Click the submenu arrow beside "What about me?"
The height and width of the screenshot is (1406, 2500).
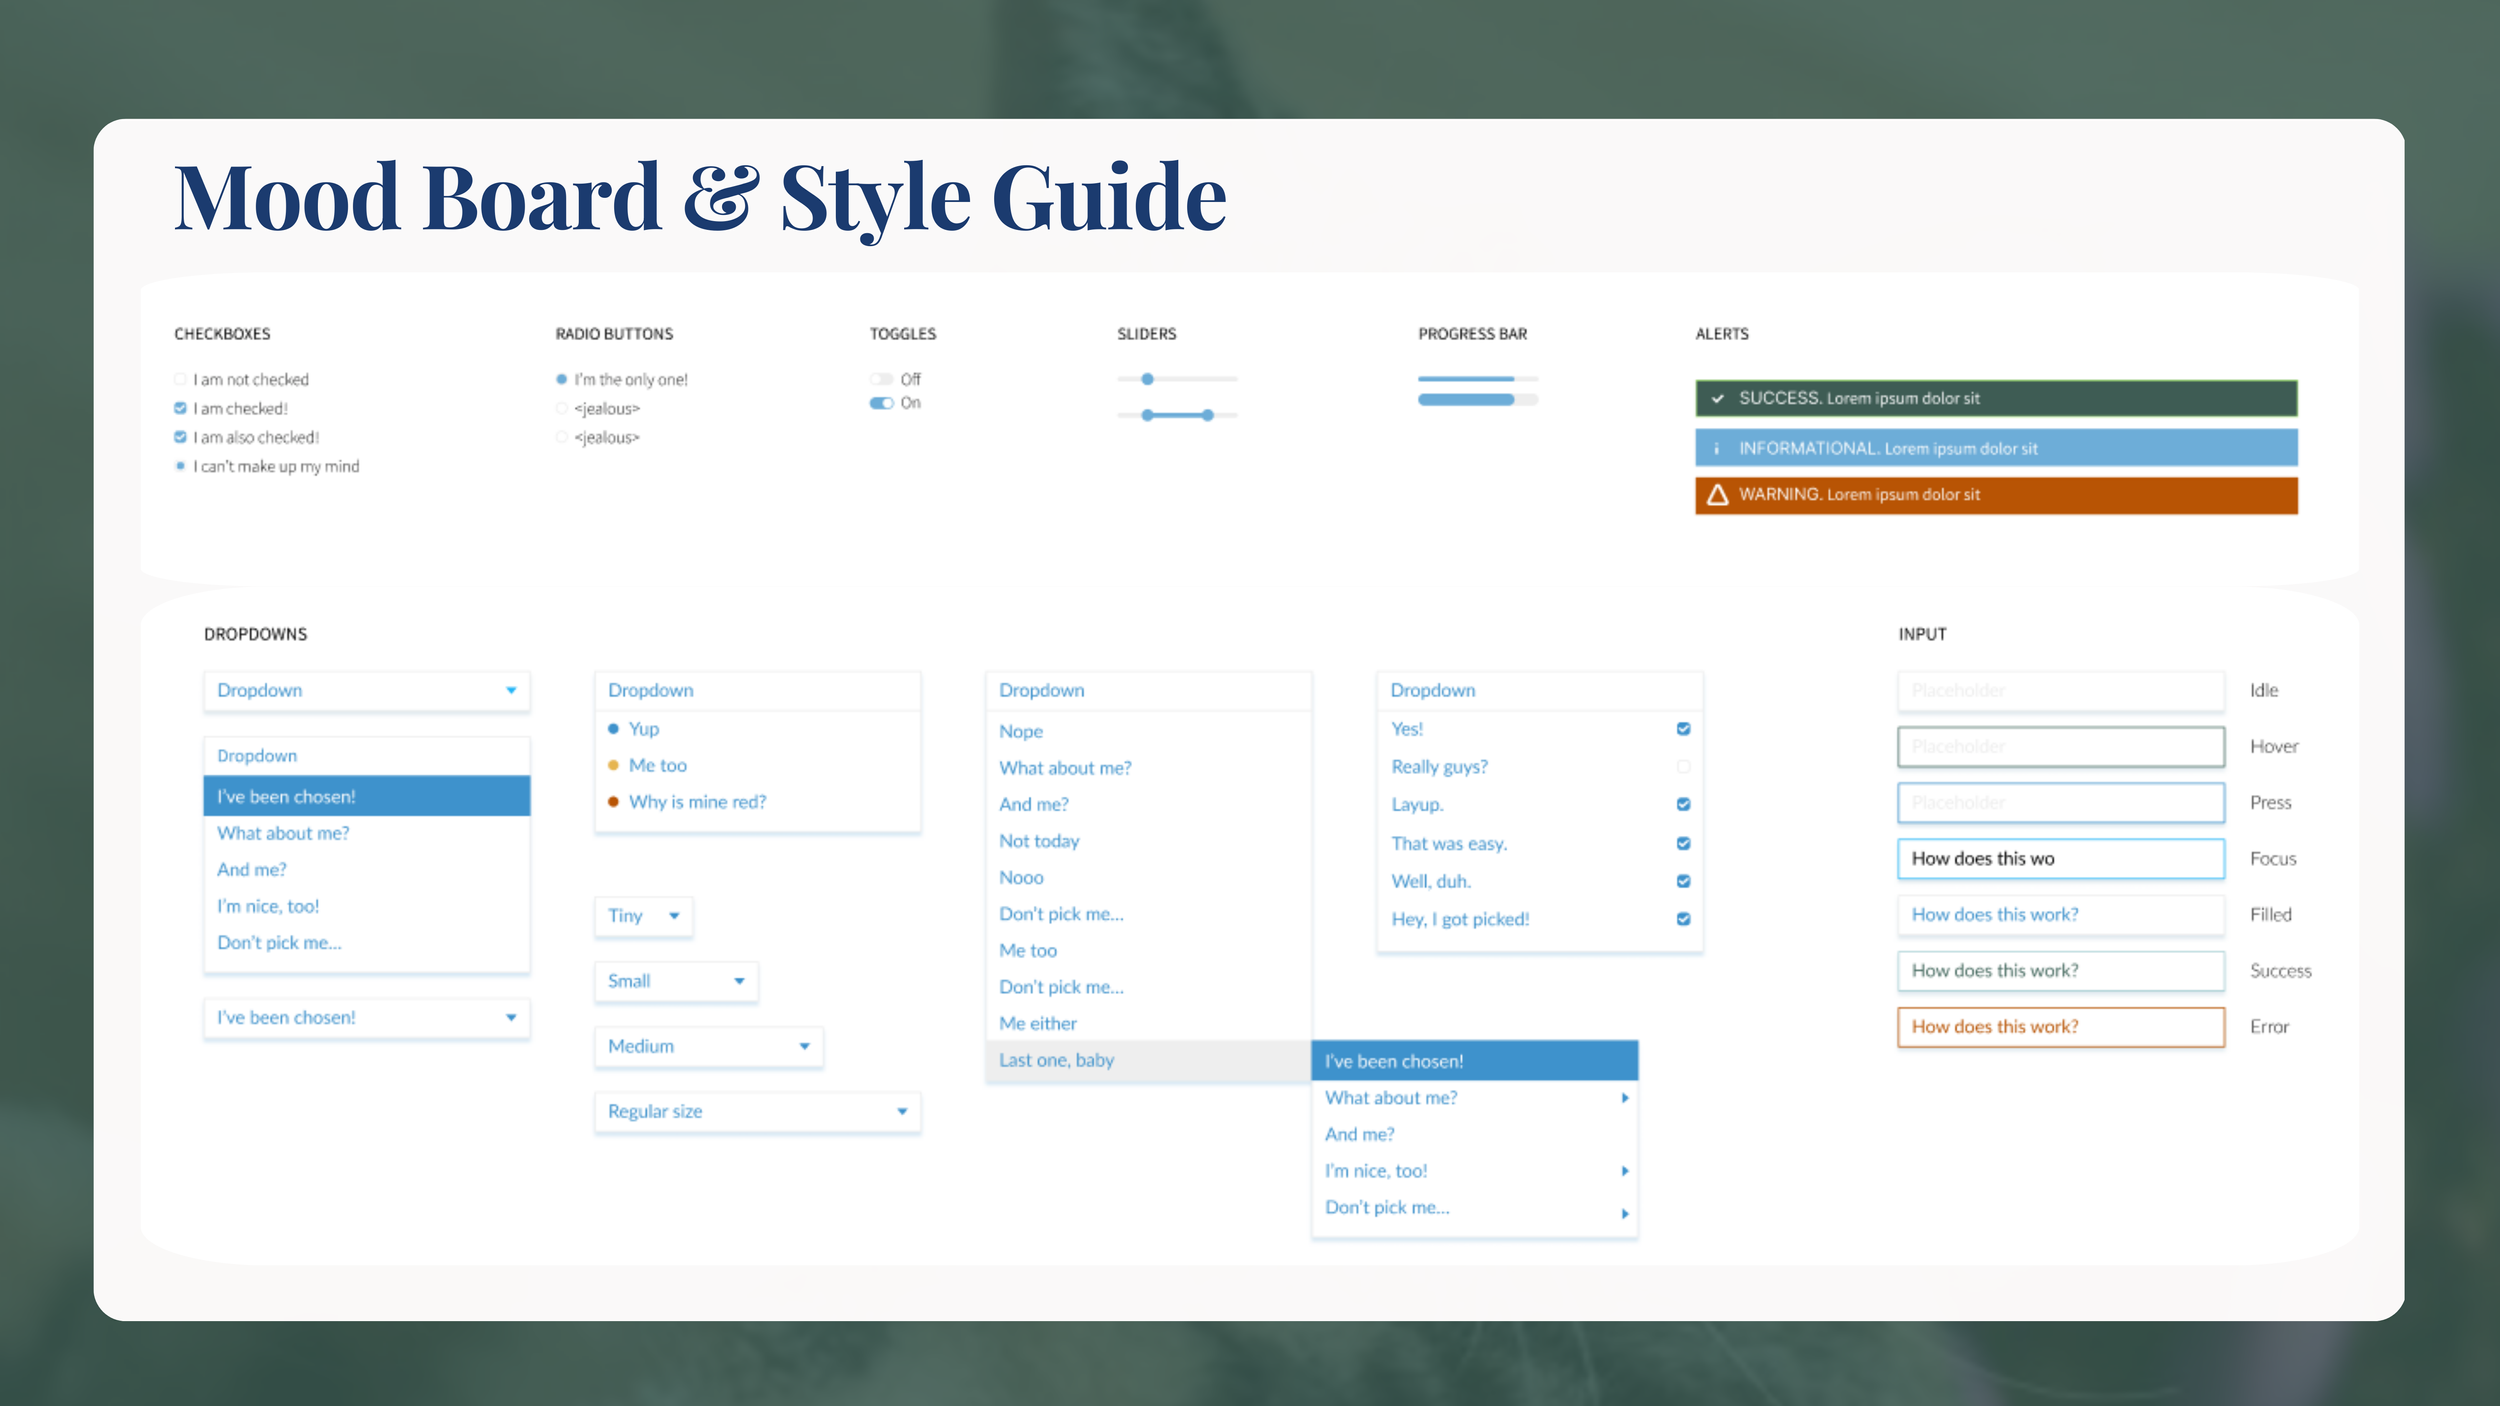[1624, 1097]
